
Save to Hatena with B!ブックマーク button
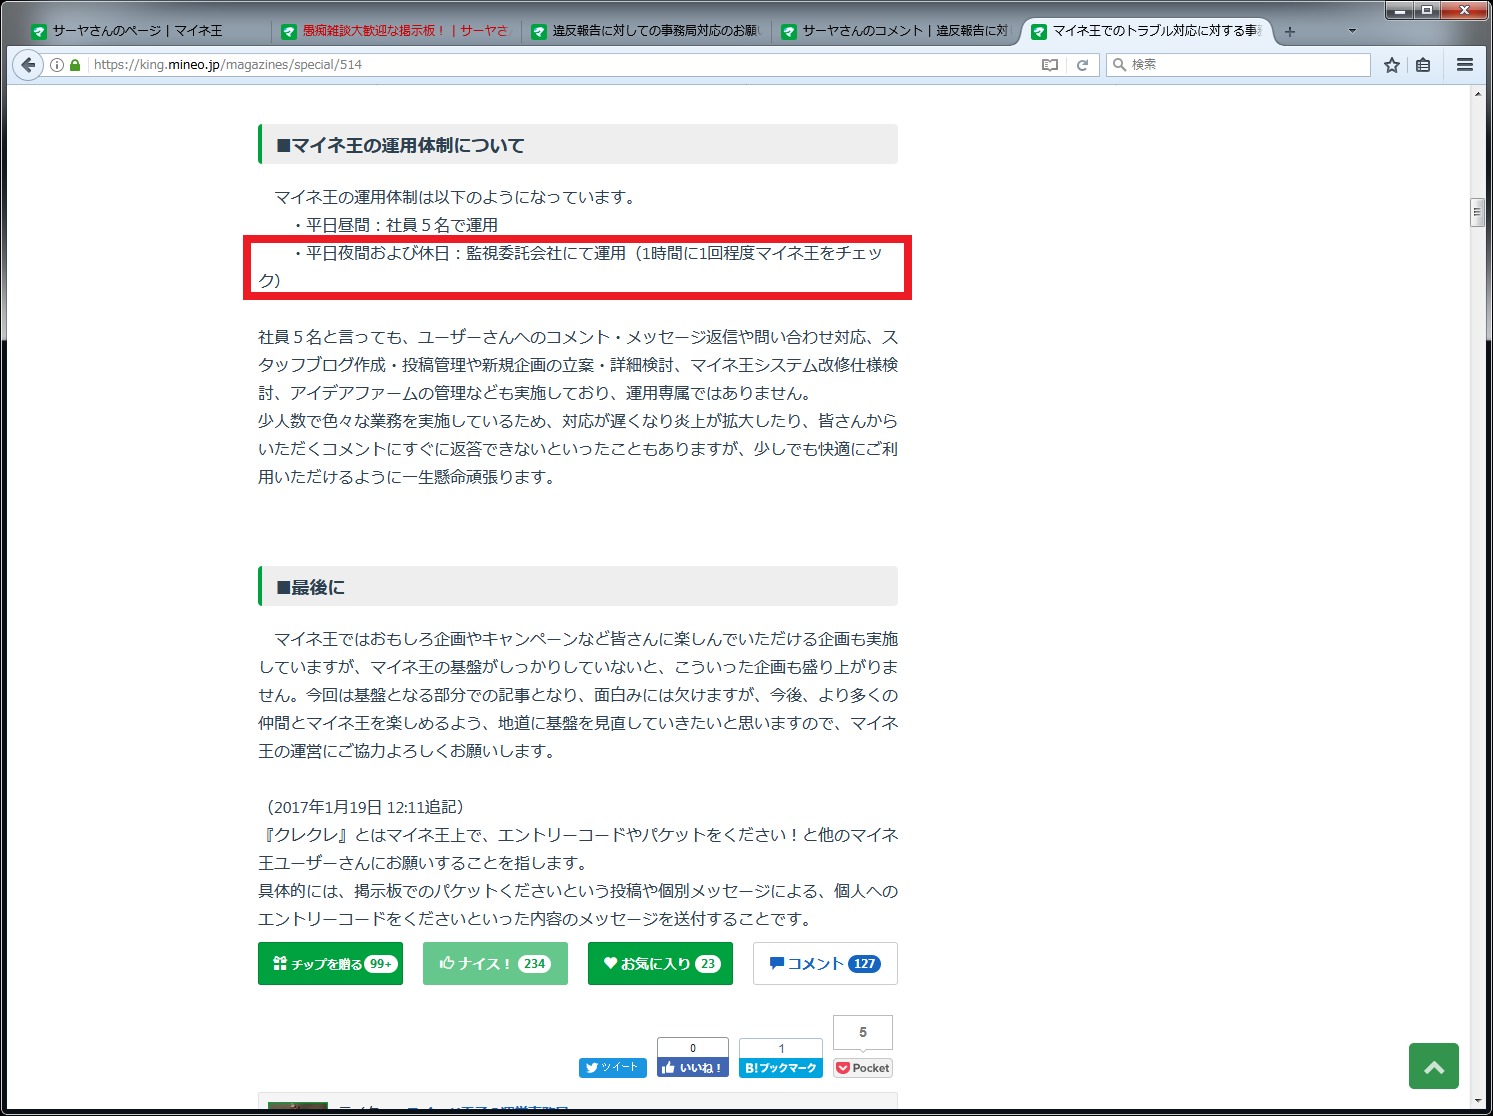click(781, 1068)
